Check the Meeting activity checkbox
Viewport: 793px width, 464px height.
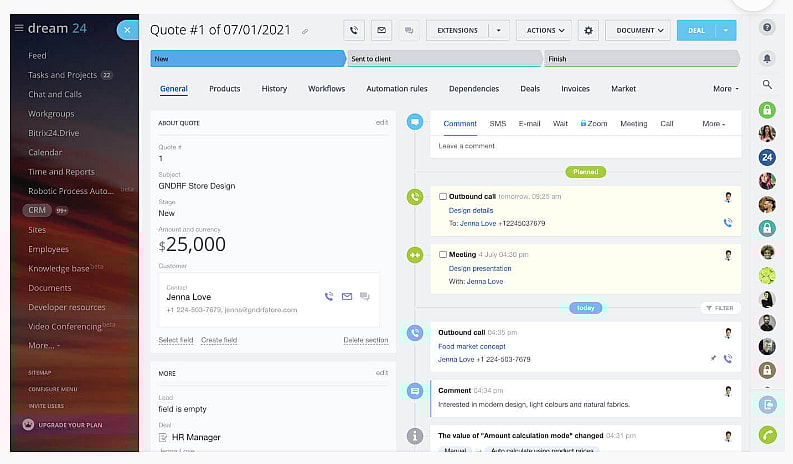(443, 255)
